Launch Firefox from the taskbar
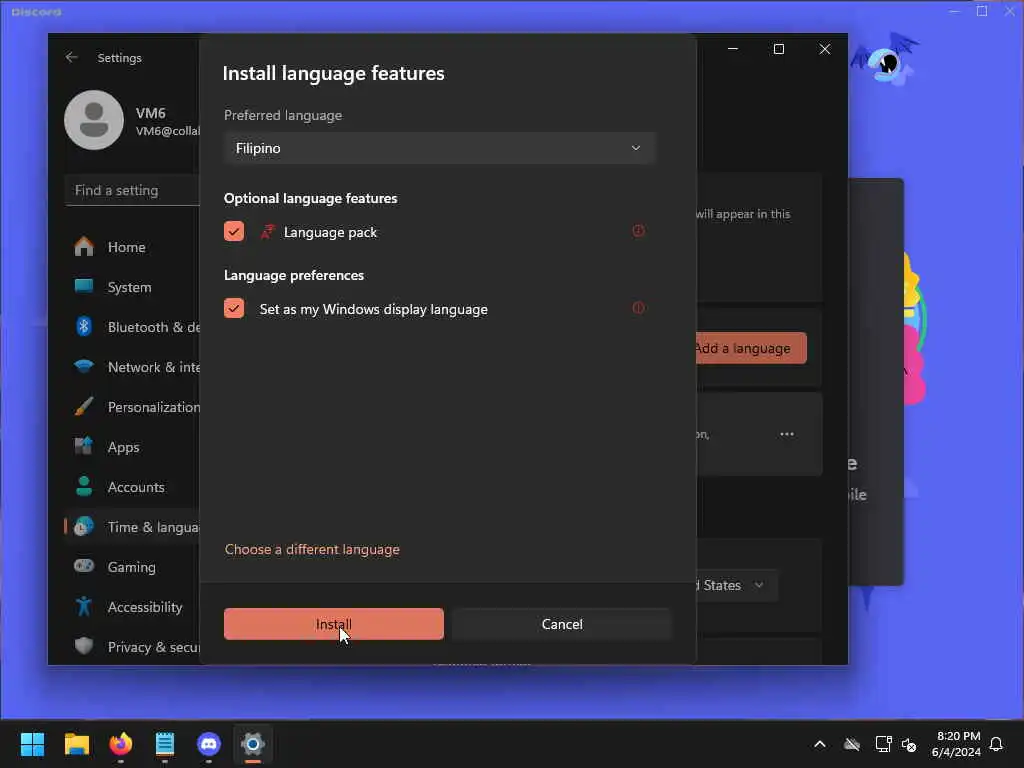Screen dimensions: 1024x768 click(120, 744)
